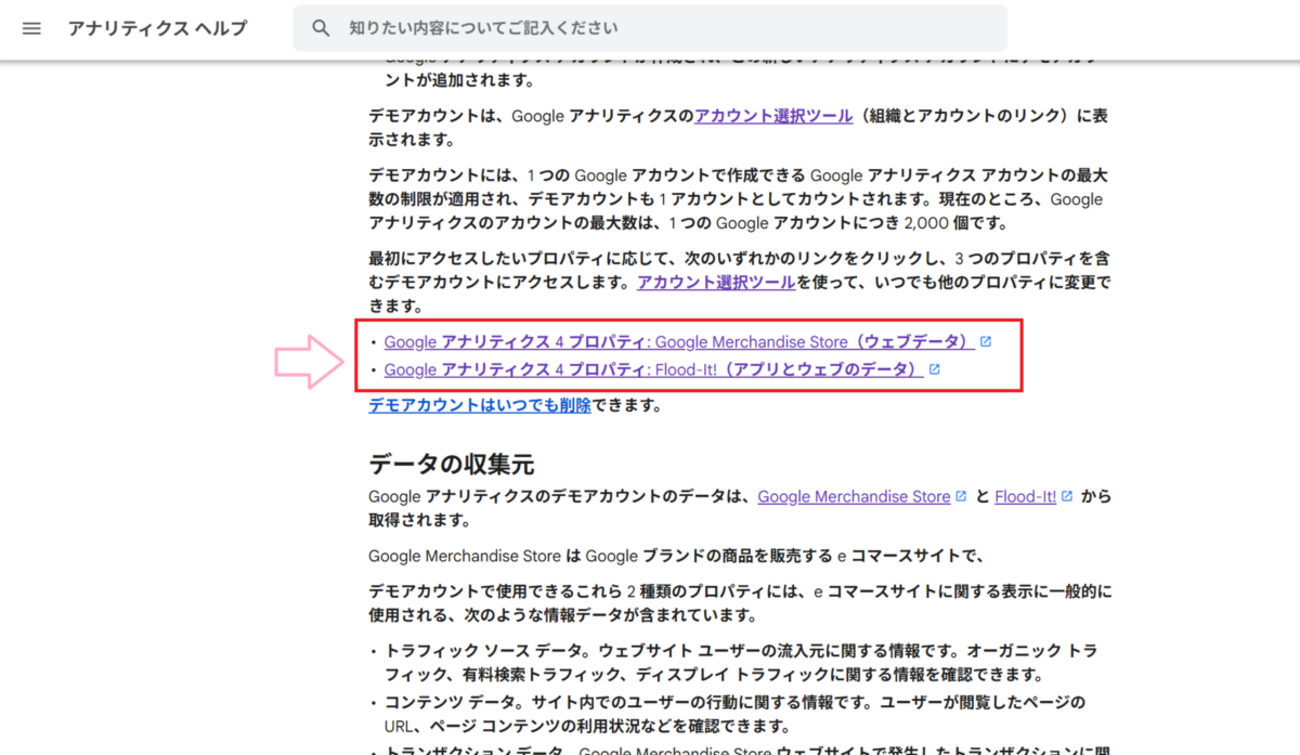Open Flood-It!（アプリとウェブのデータ）property link

click(653, 370)
